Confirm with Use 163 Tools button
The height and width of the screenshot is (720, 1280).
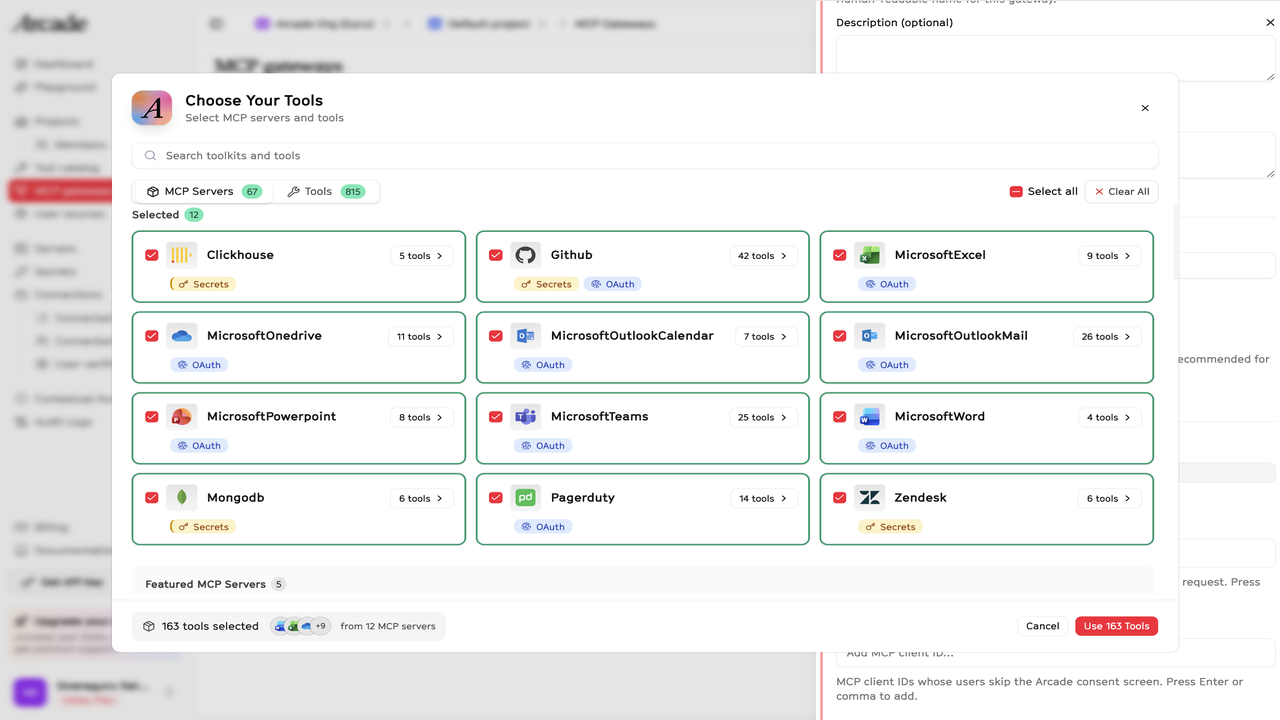click(x=1116, y=626)
